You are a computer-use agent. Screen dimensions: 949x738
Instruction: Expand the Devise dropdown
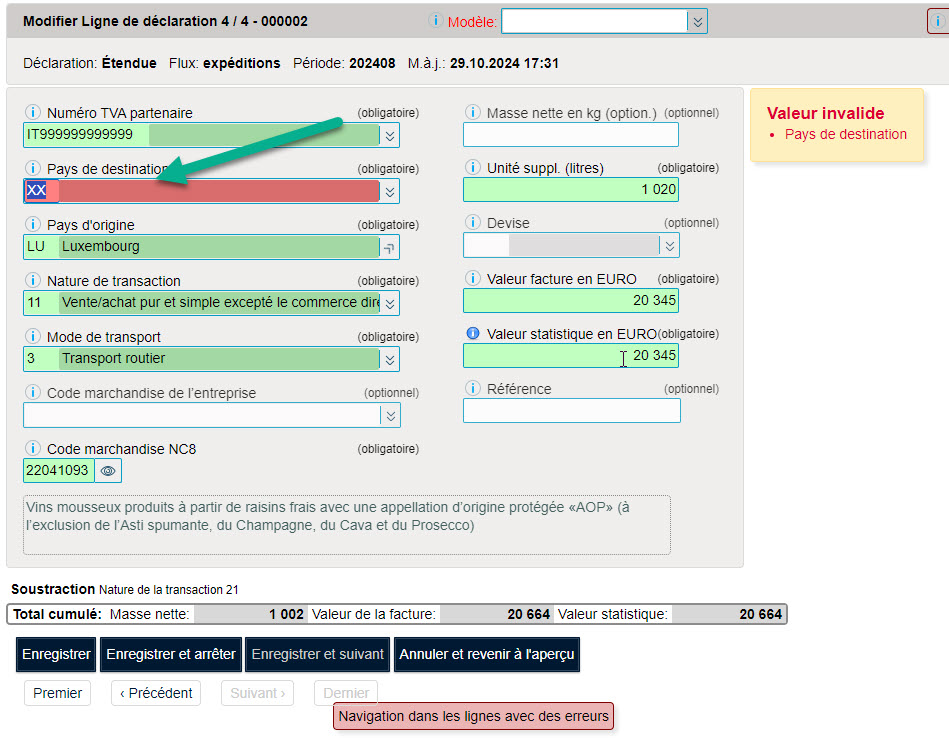point(670,246)
